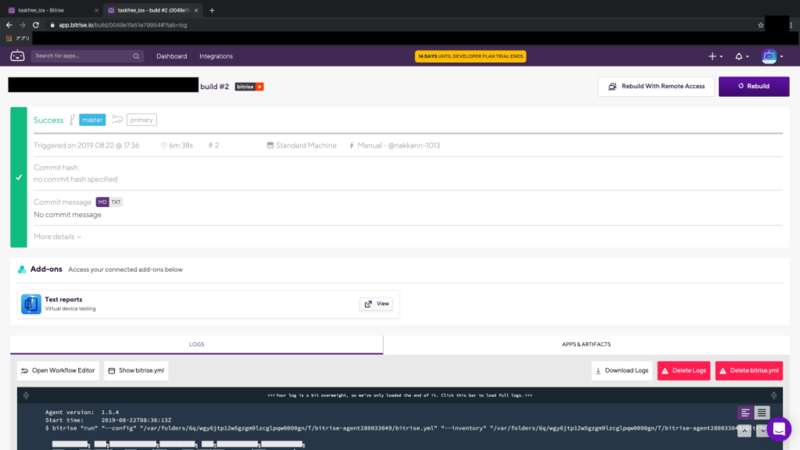Focus the Search for apps field
800x450 pixels.
87,56
